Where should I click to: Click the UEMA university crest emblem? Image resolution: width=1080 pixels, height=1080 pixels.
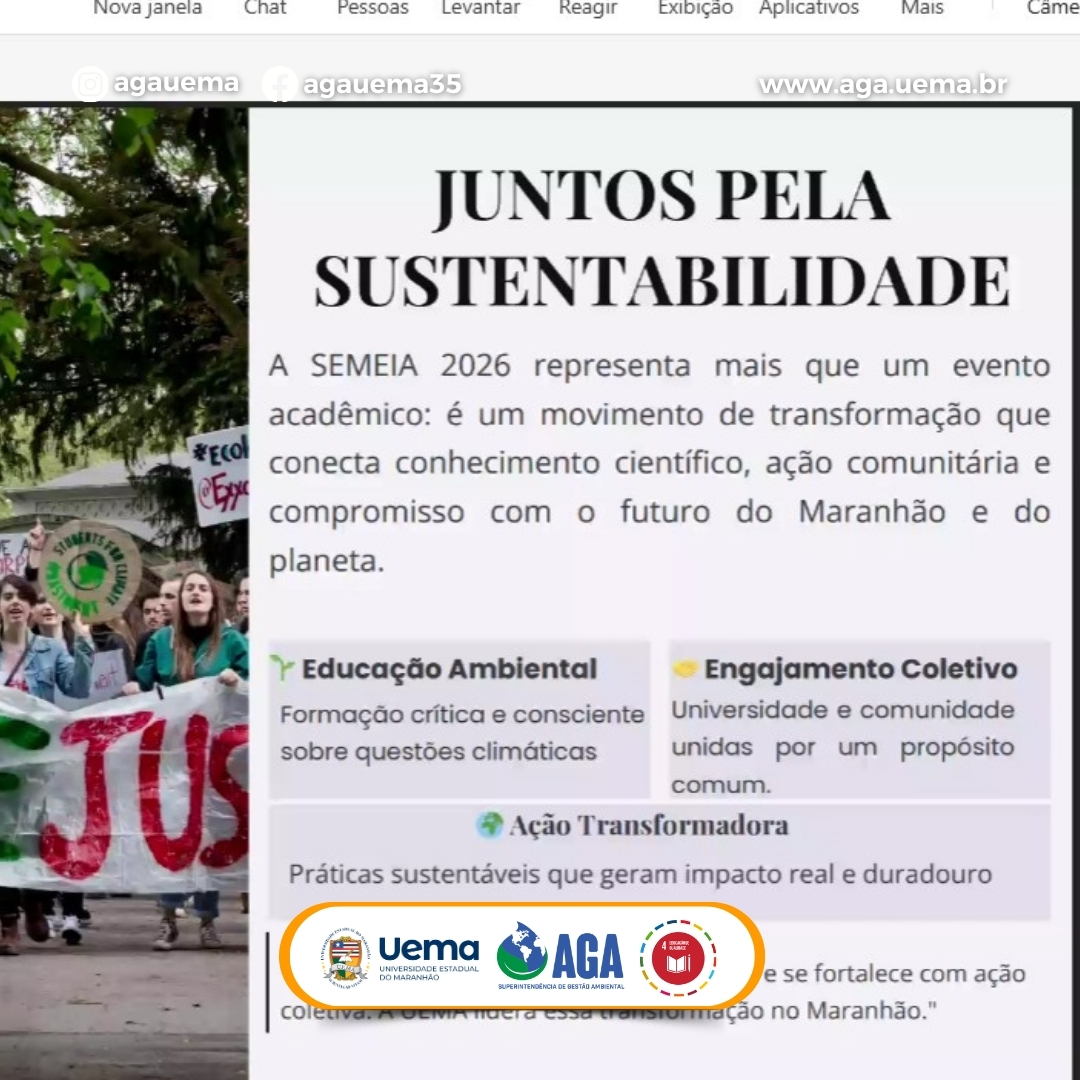pyautogui.click(x=346, y=957)
